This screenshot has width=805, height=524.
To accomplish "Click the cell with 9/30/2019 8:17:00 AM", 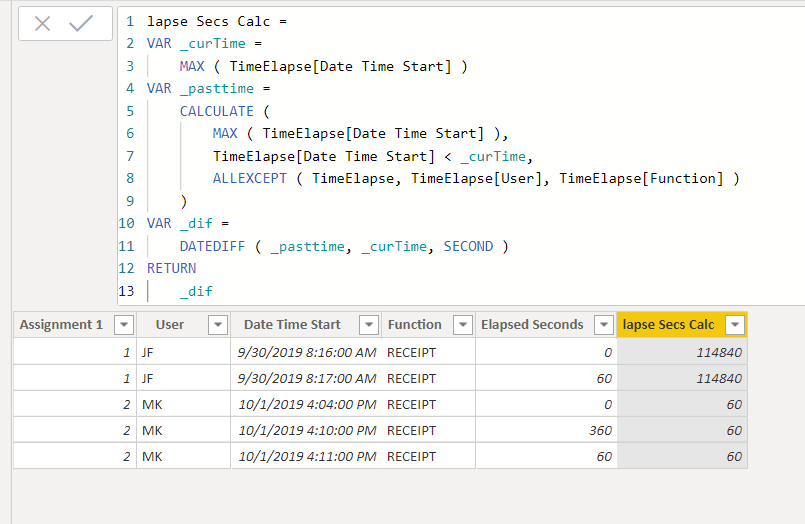I will (x=306, y=378).
